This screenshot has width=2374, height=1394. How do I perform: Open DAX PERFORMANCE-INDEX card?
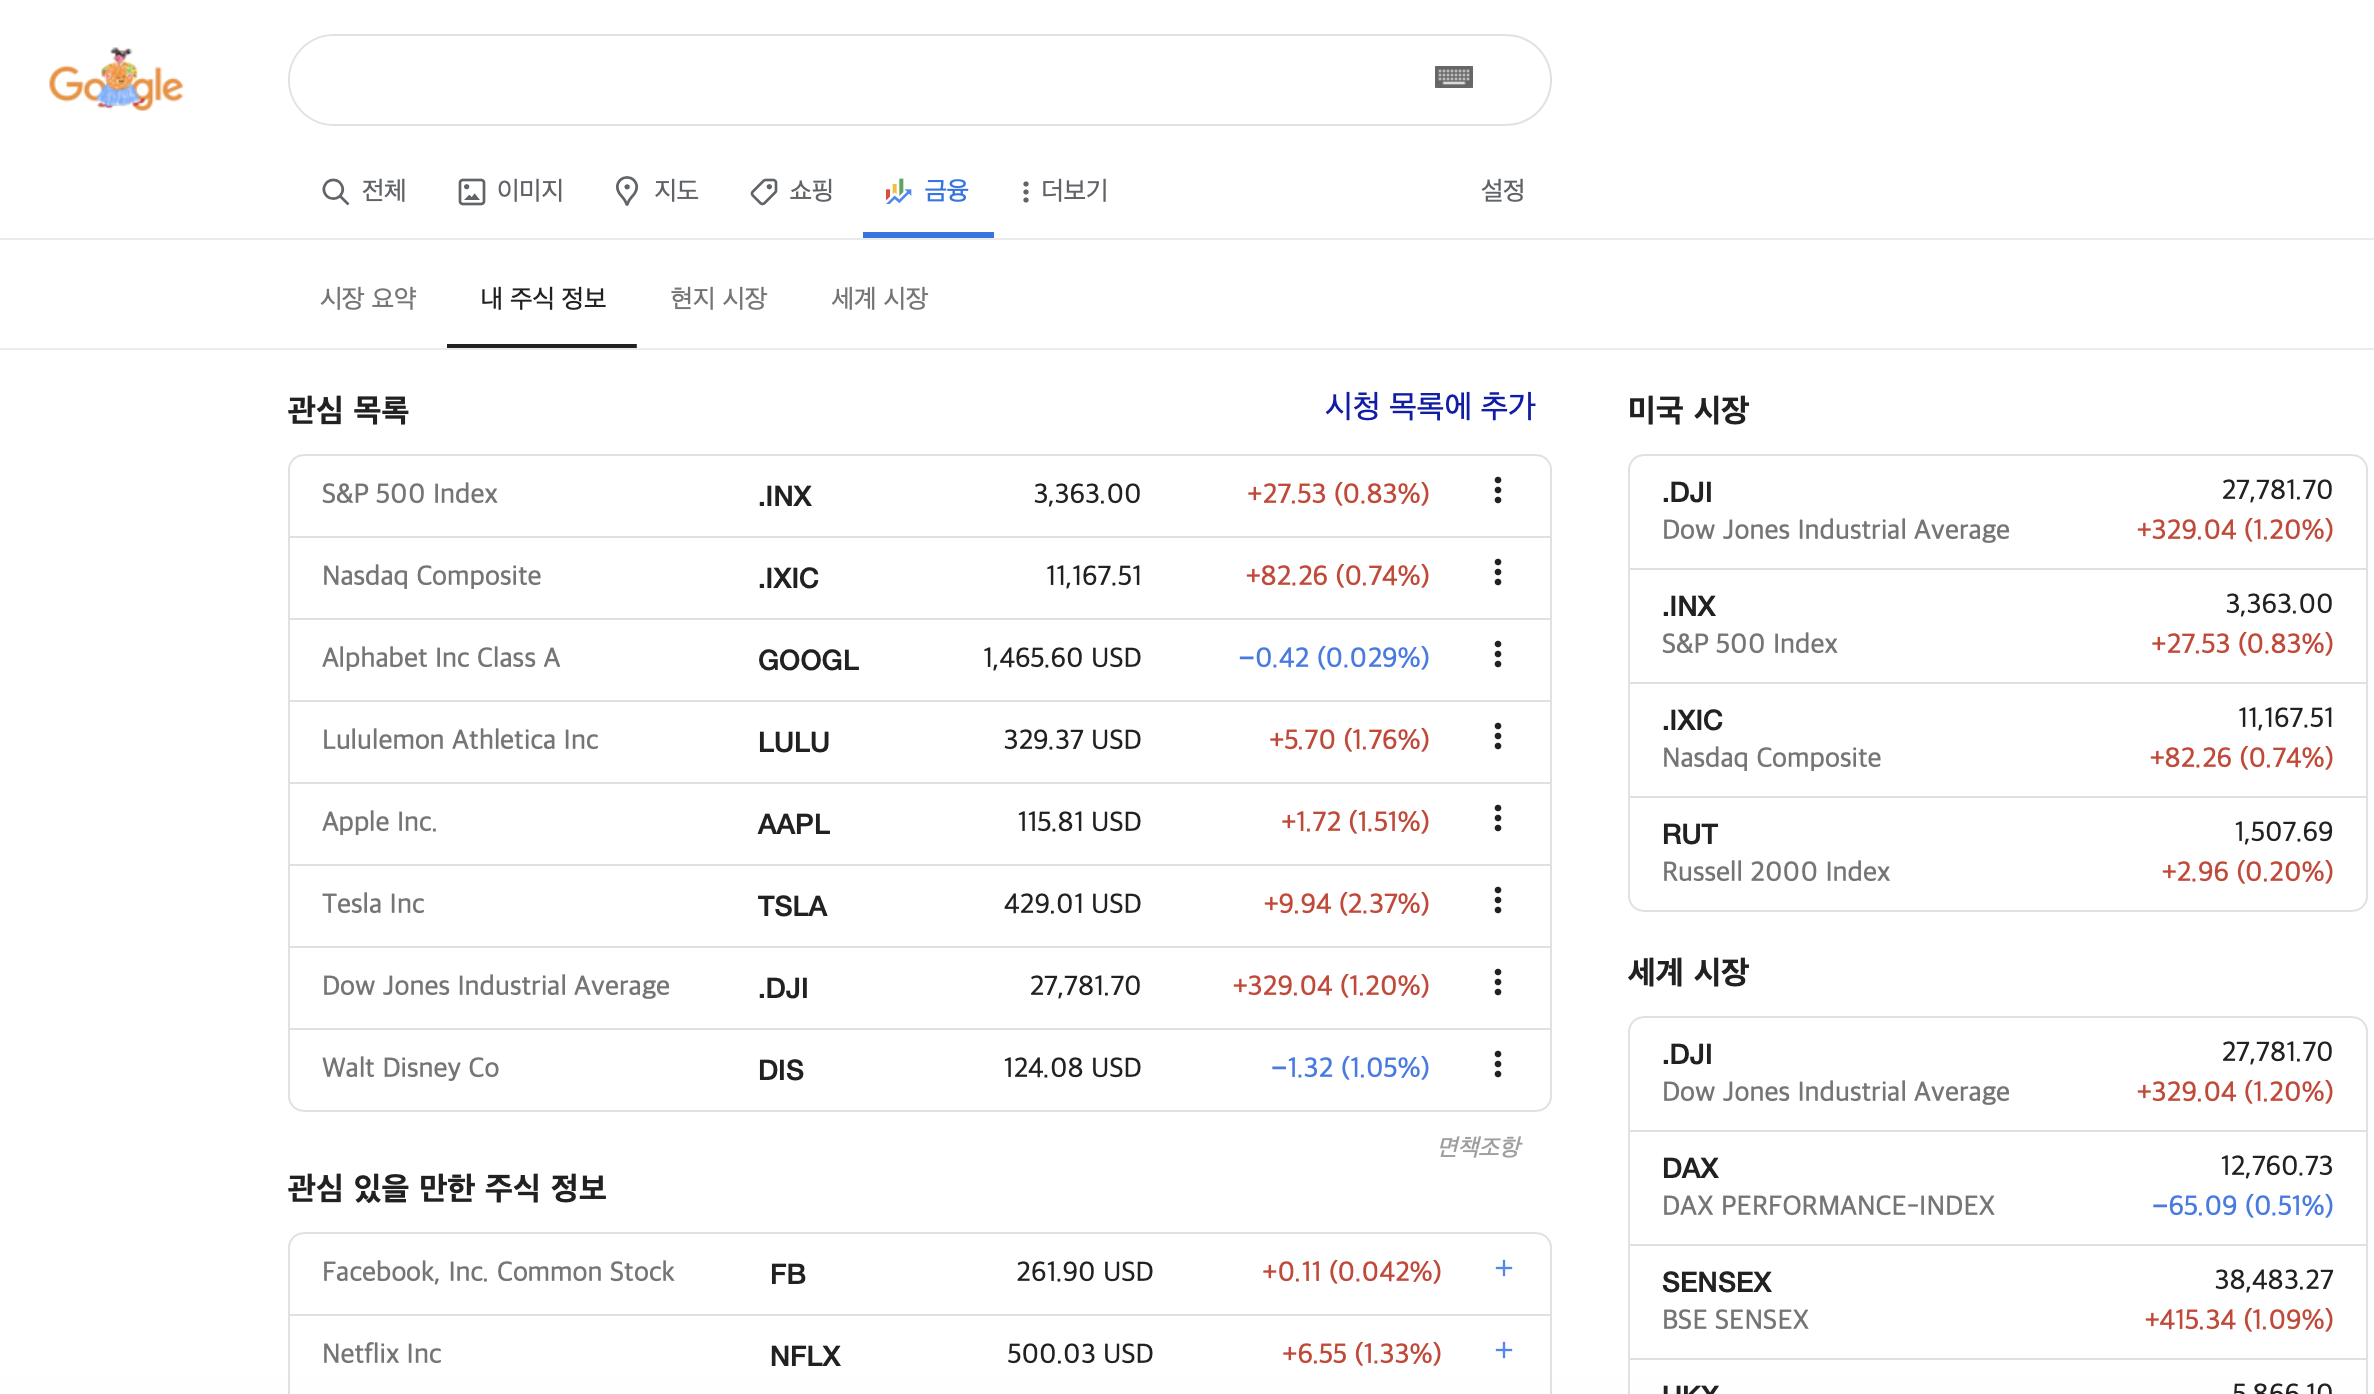1997,1188
